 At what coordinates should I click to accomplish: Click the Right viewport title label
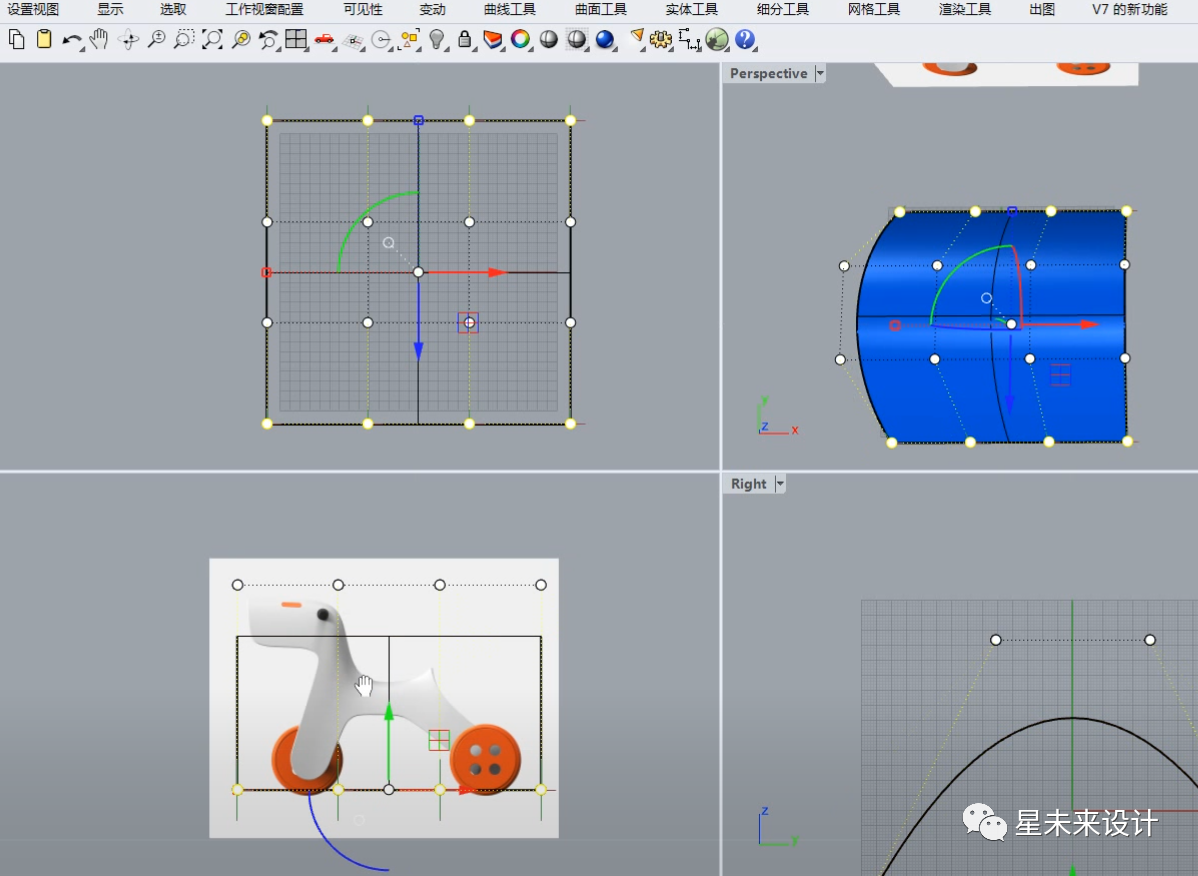tap(748, 483)
